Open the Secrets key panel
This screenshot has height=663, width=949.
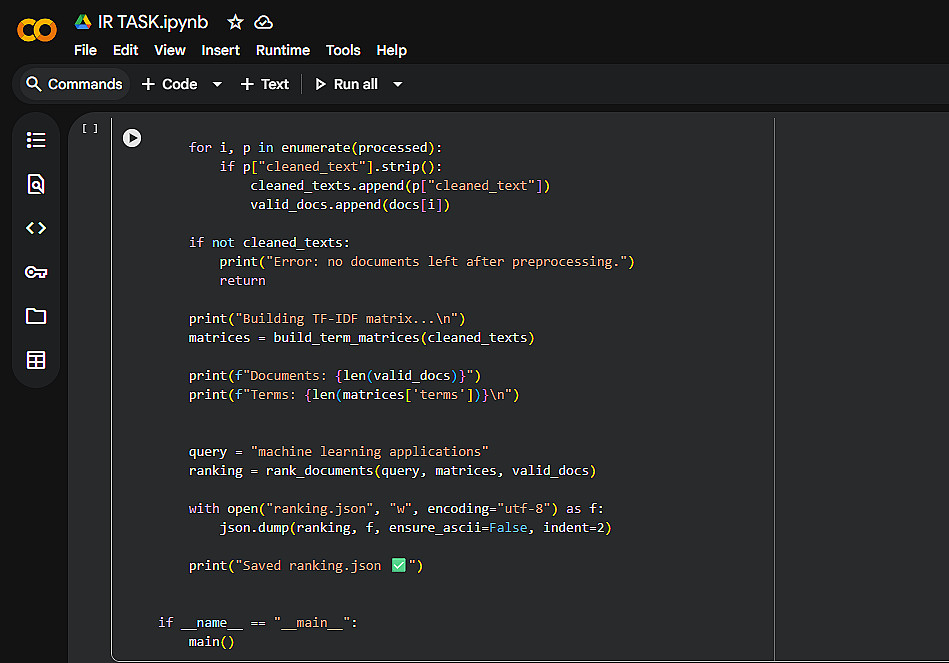tap(36, 272)
